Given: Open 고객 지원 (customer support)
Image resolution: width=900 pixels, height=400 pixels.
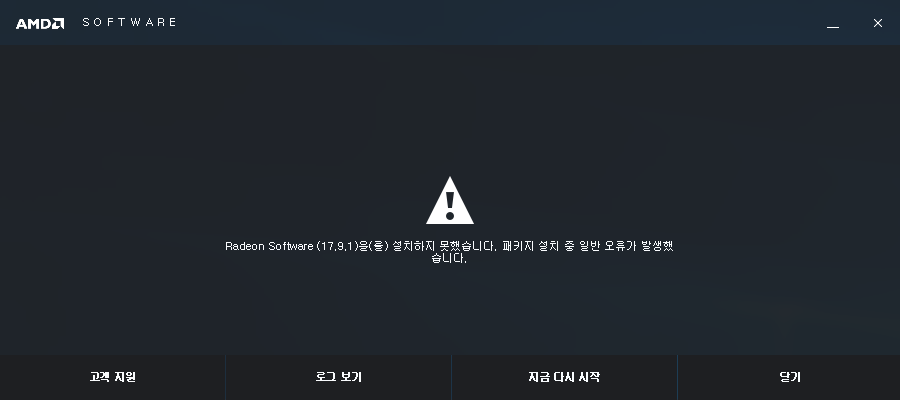Looking at the screenshot, I should pyautogui.click(x=112, y=377).
